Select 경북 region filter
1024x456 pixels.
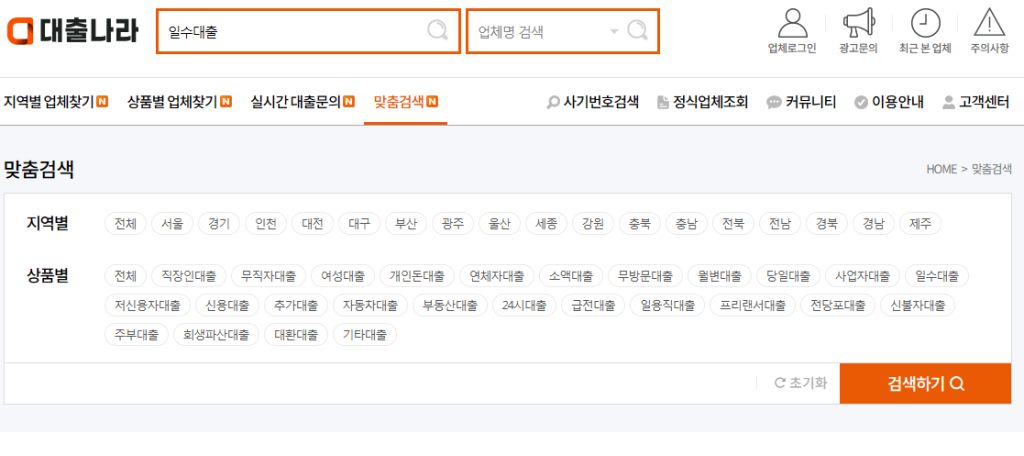827,224
